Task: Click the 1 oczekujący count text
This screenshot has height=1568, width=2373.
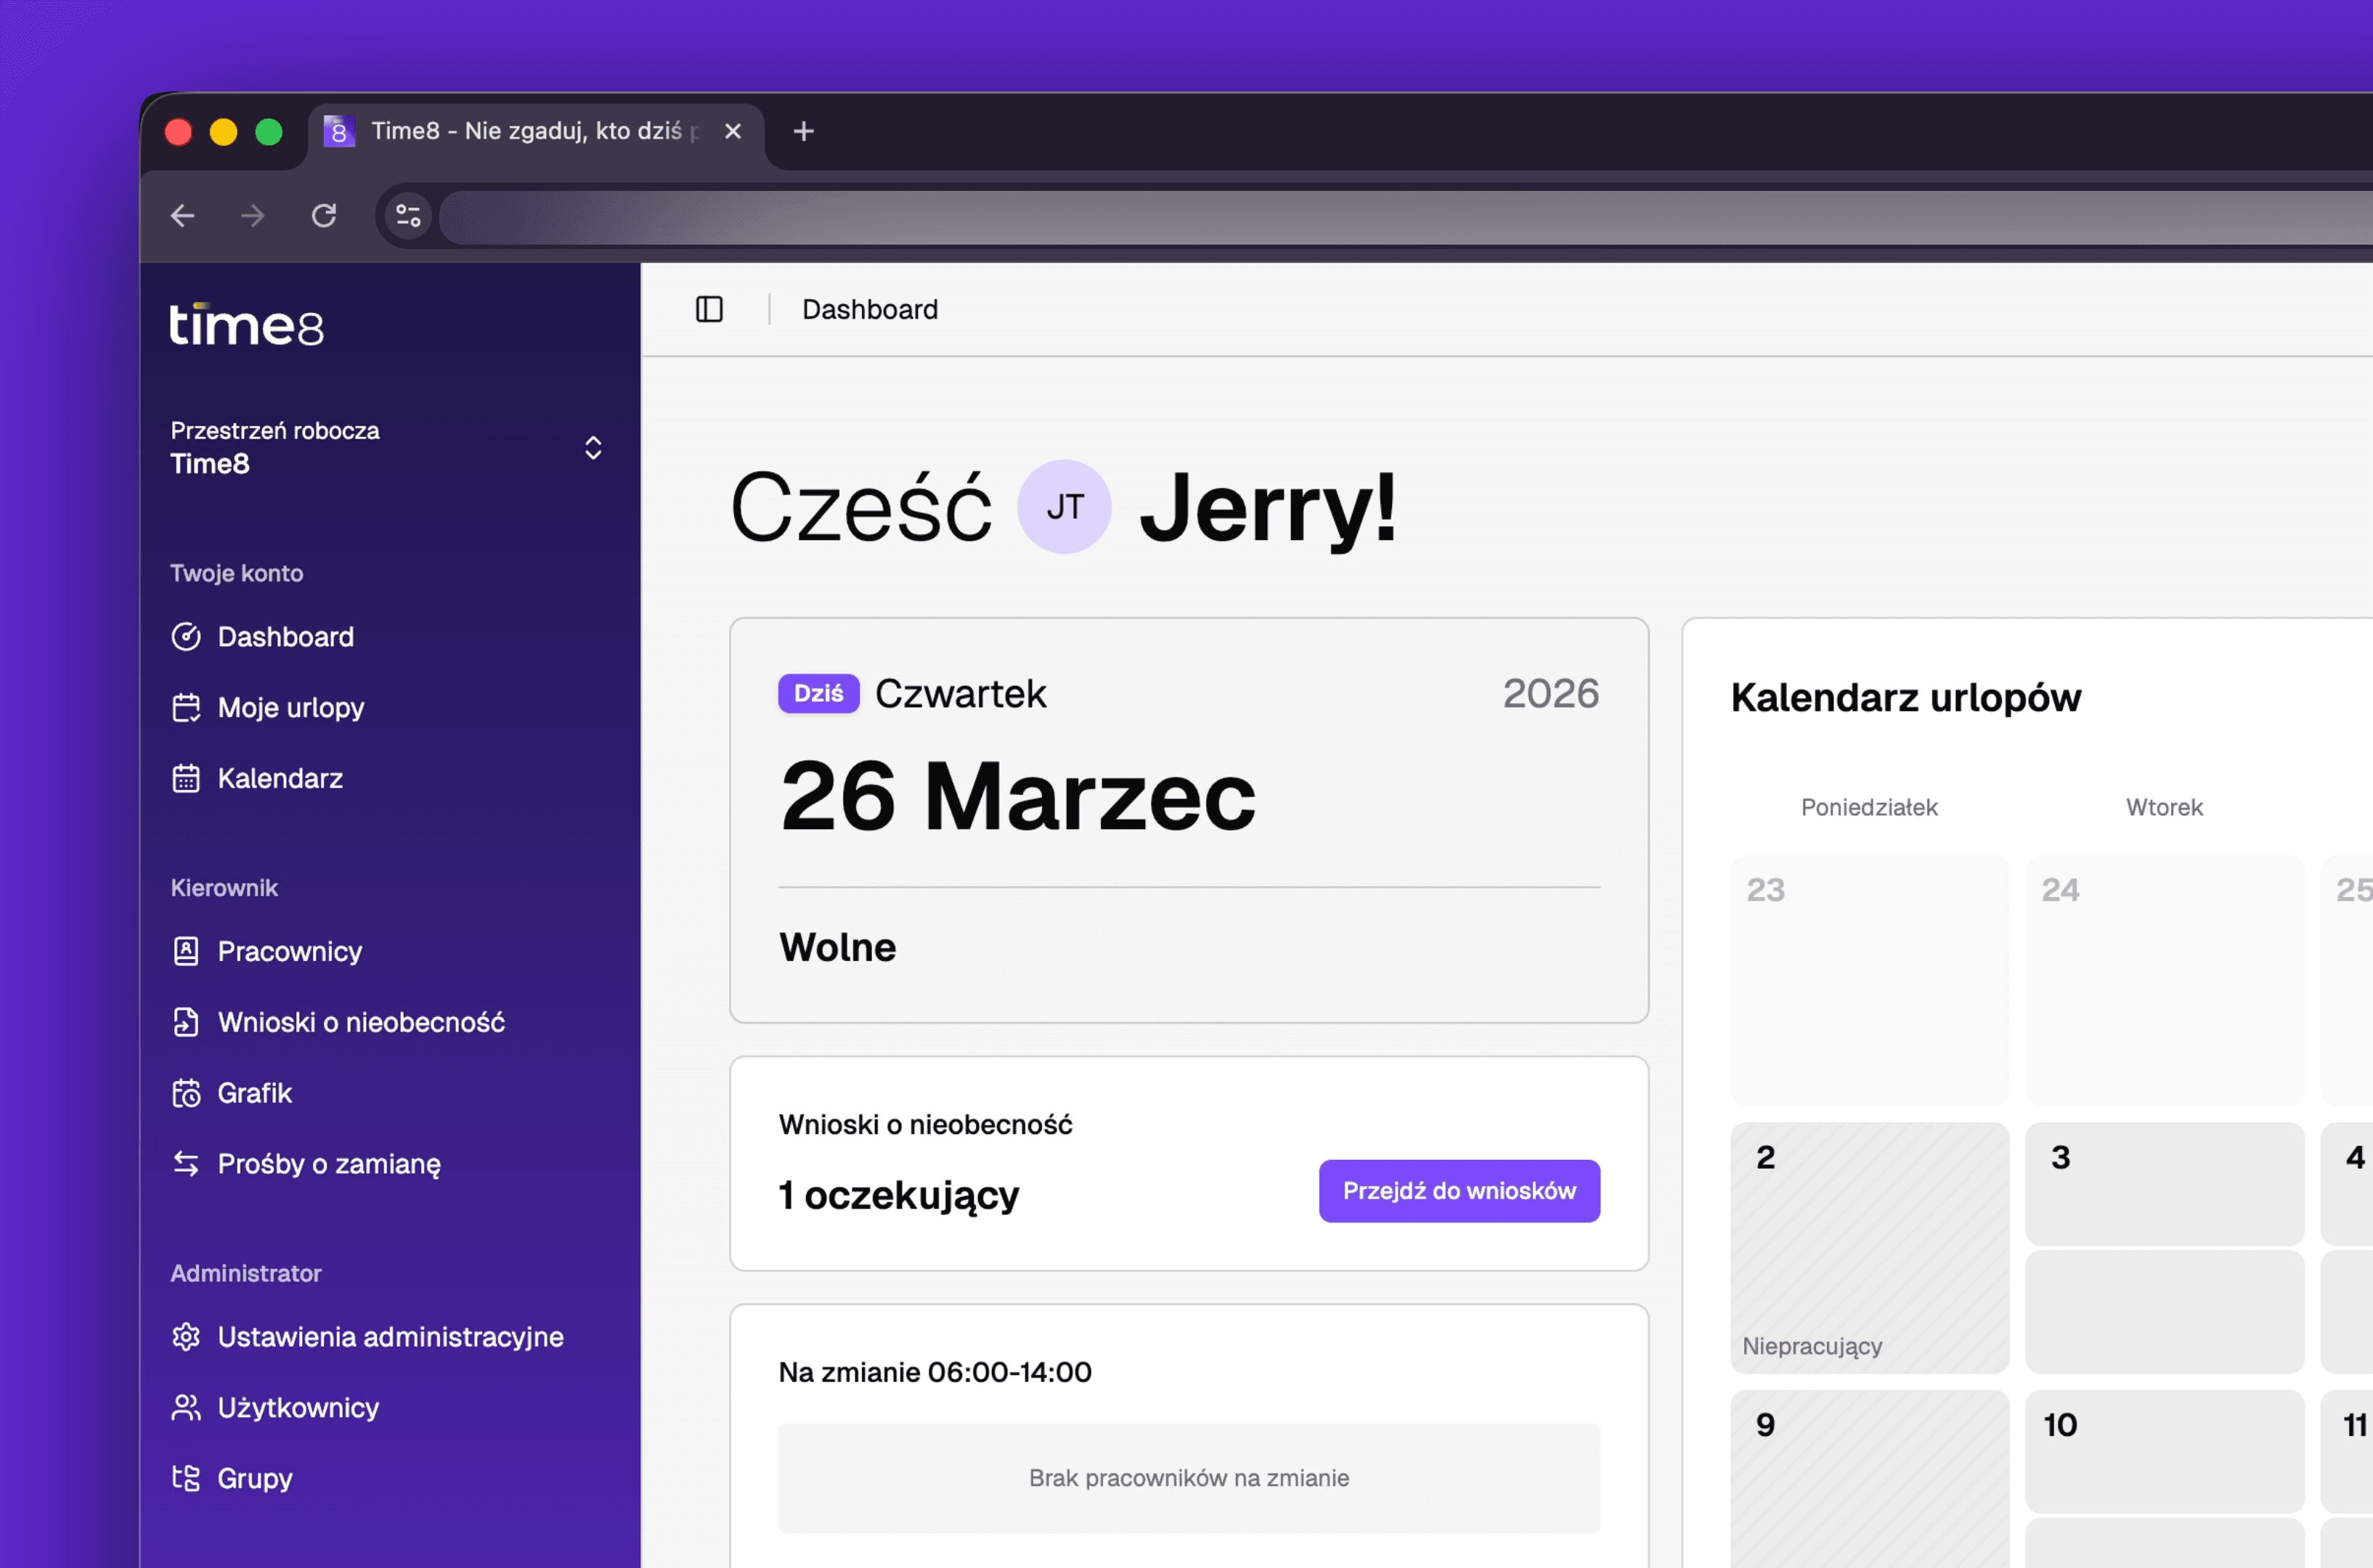Action: click(x=899, y=1195)
